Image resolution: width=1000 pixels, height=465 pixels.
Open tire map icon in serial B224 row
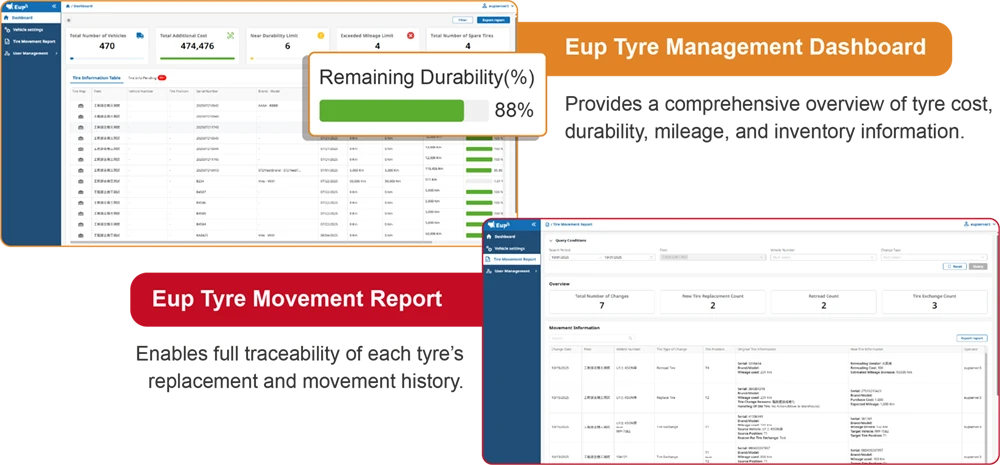[81, 181]
